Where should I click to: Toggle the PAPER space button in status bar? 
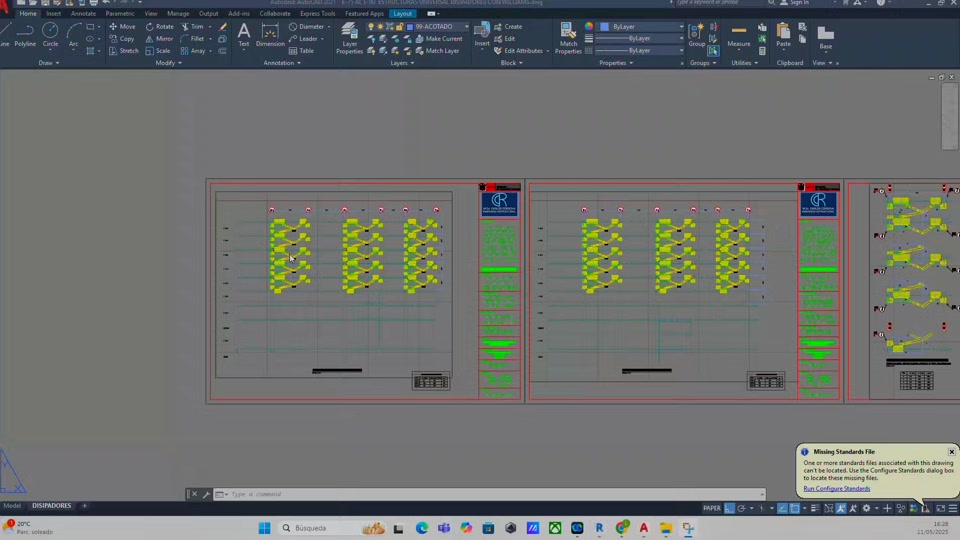click(x=711, y=508)
